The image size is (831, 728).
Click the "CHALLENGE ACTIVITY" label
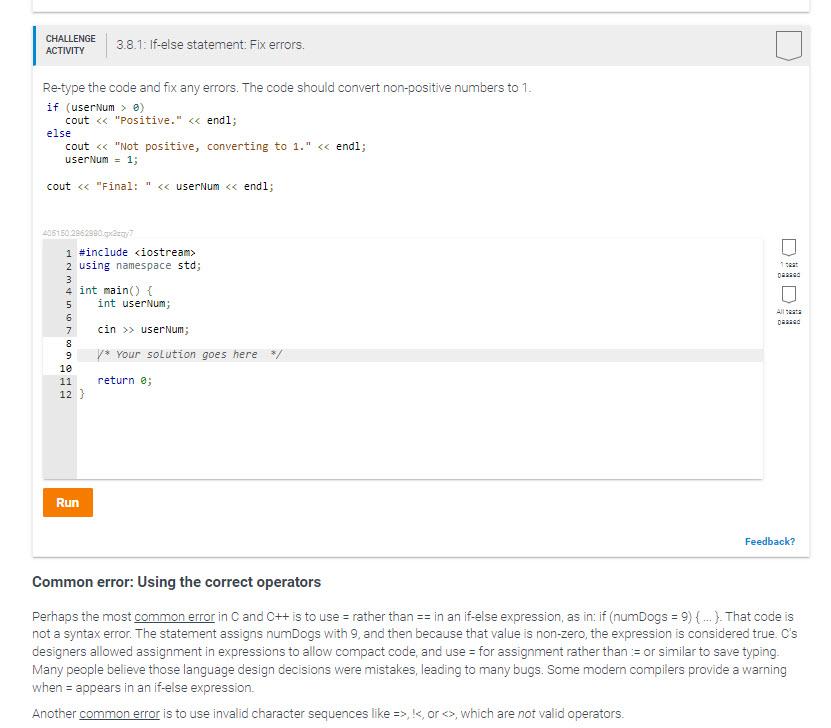(70, 44)
